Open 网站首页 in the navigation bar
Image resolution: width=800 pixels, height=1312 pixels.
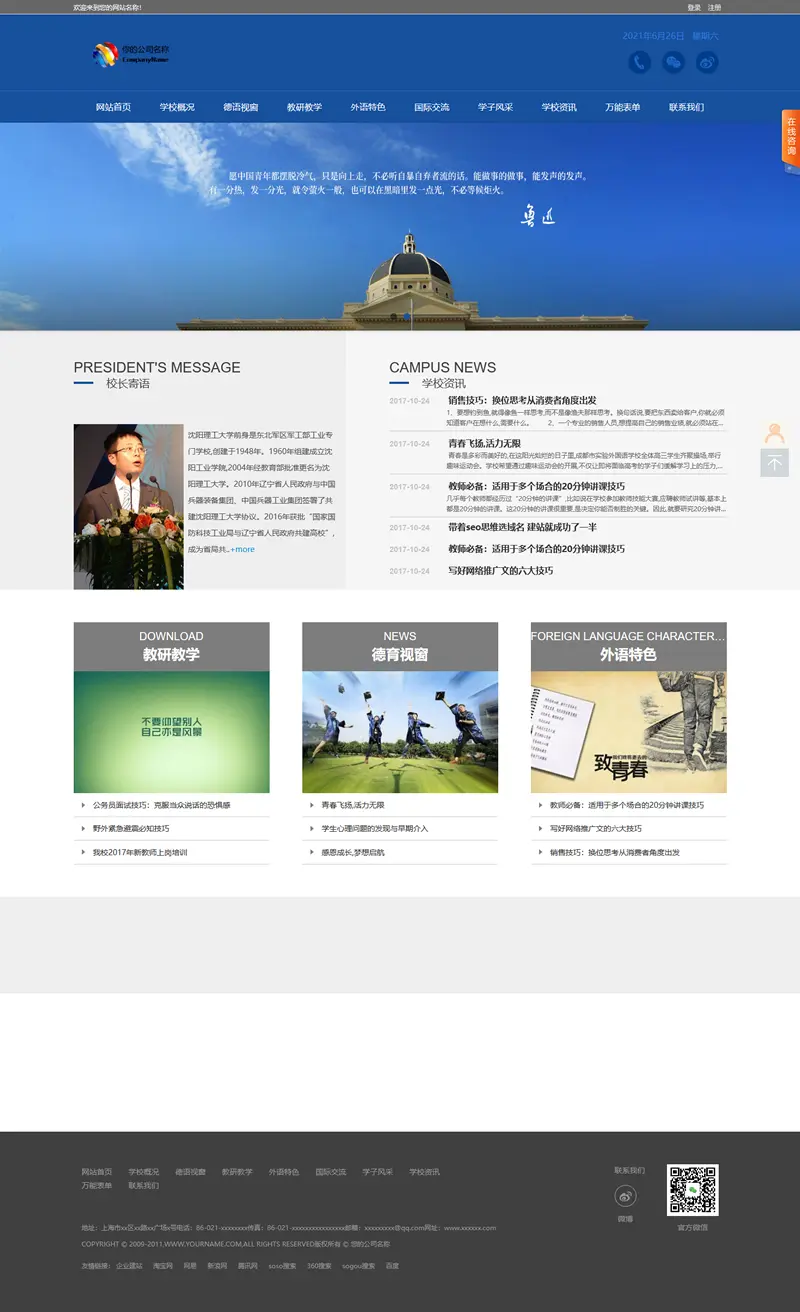(113, 107)
